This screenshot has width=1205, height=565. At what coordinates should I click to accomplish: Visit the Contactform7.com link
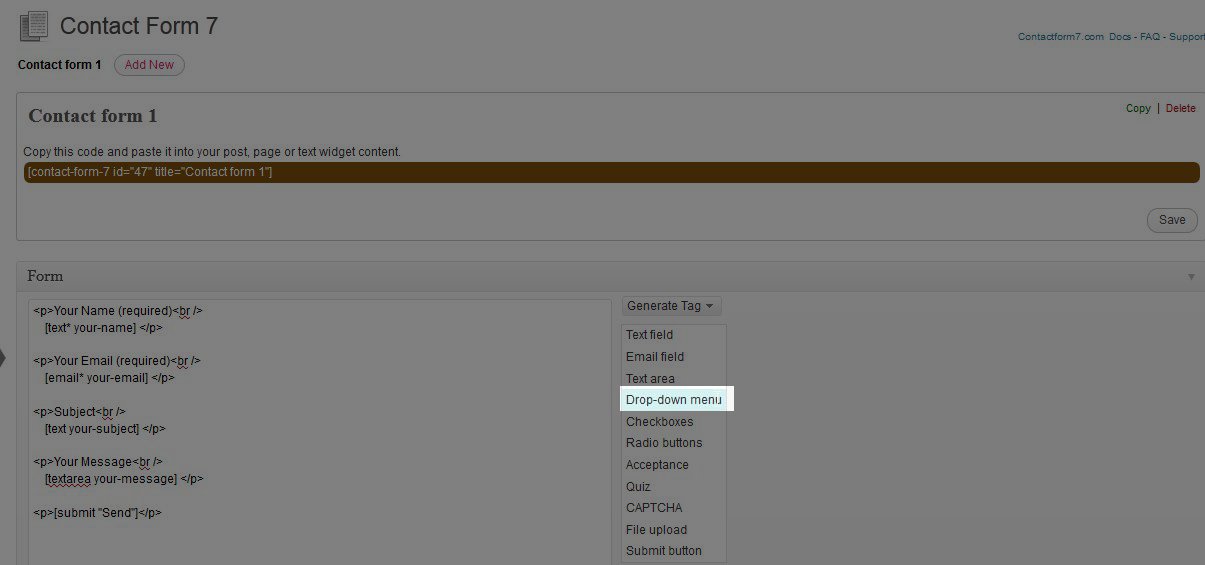[x=1060, y=37]
